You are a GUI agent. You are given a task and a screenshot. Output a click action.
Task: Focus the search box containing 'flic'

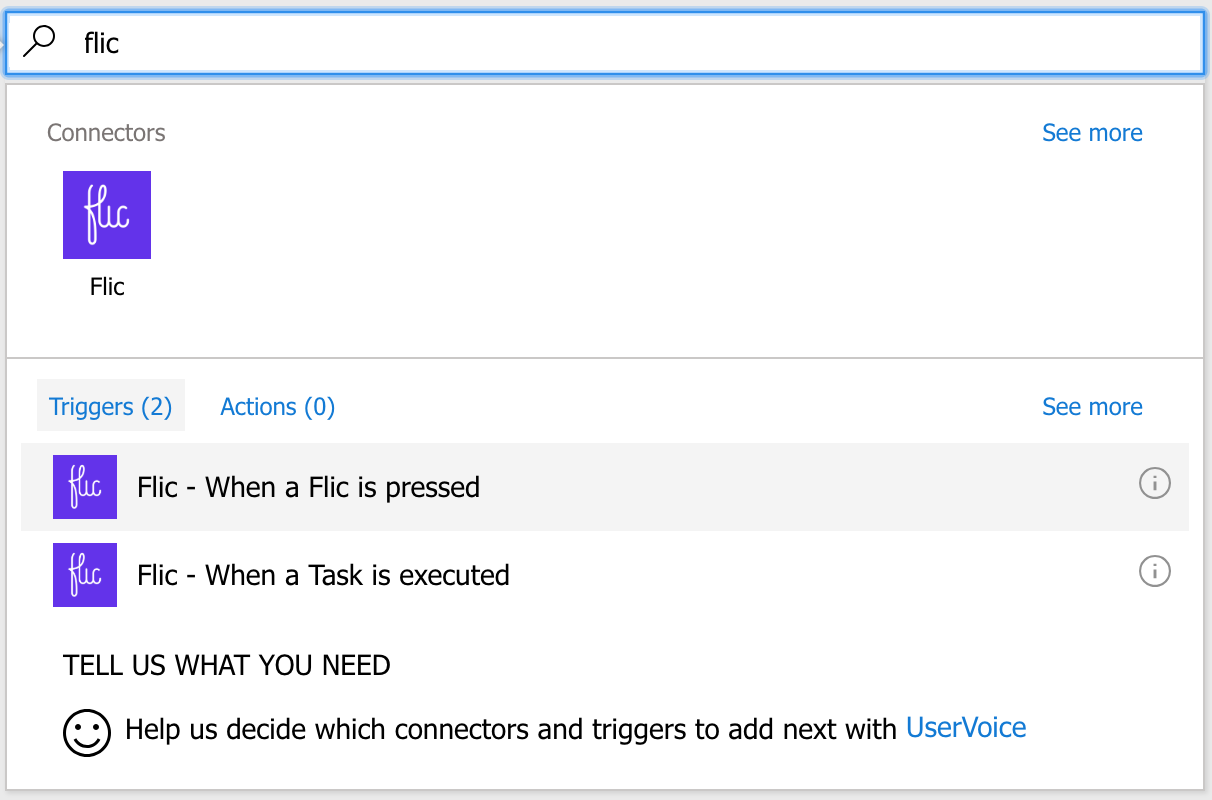(600, 44)
